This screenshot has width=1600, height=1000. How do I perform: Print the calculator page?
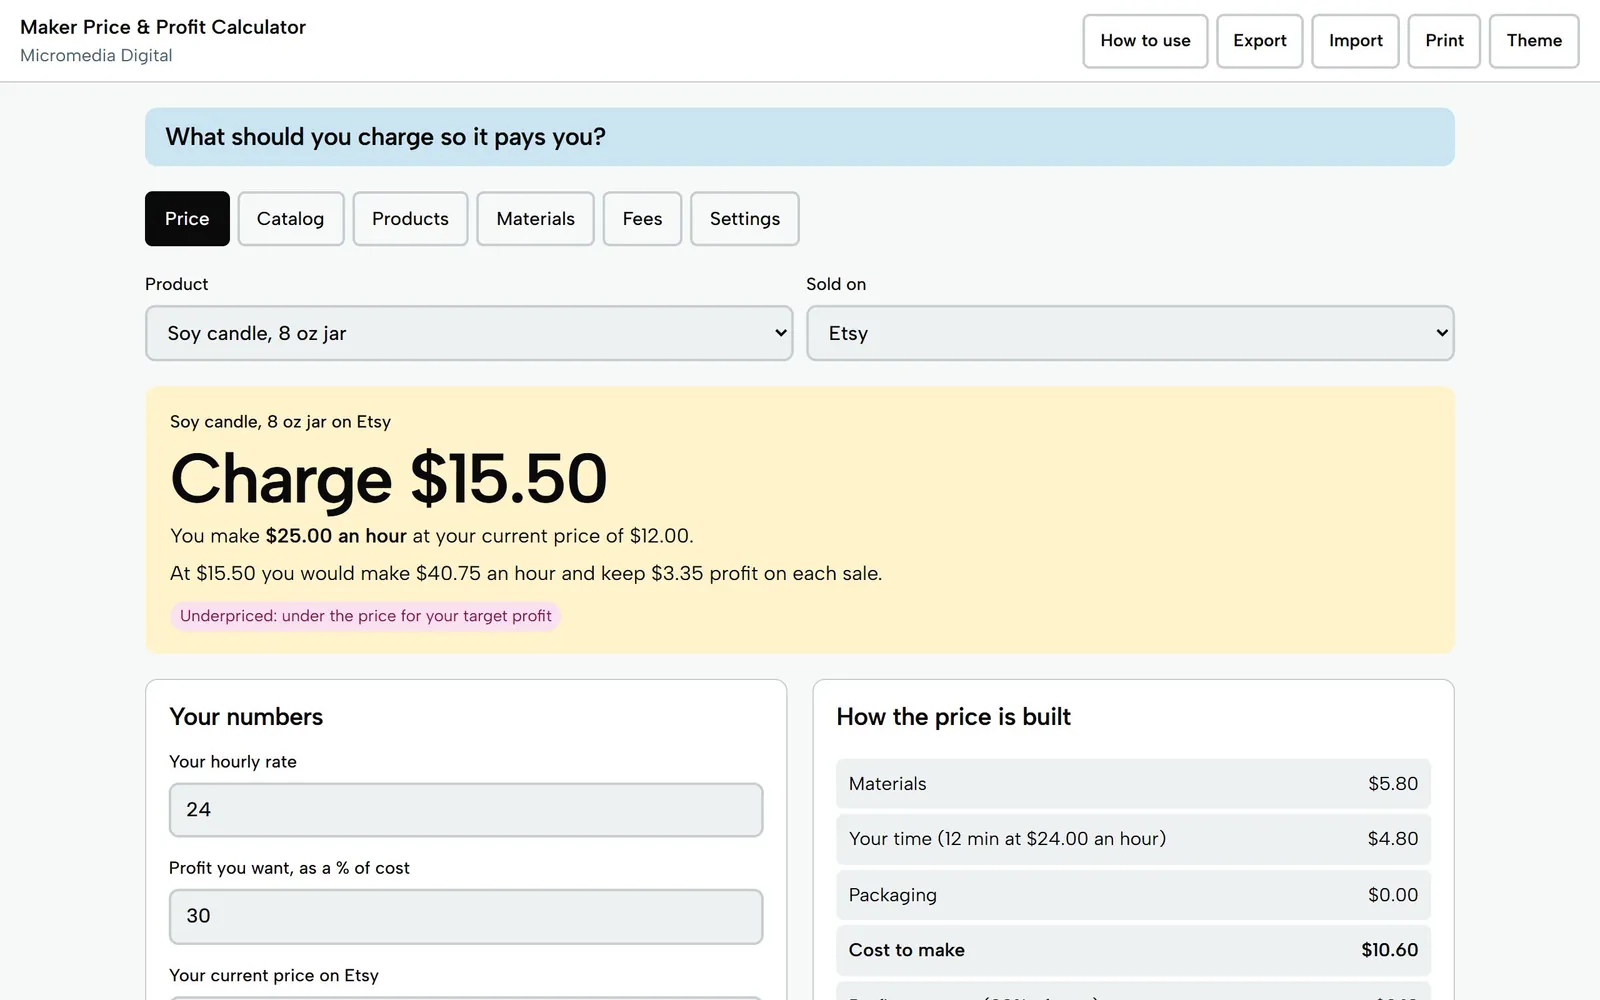coord(1444,41)
